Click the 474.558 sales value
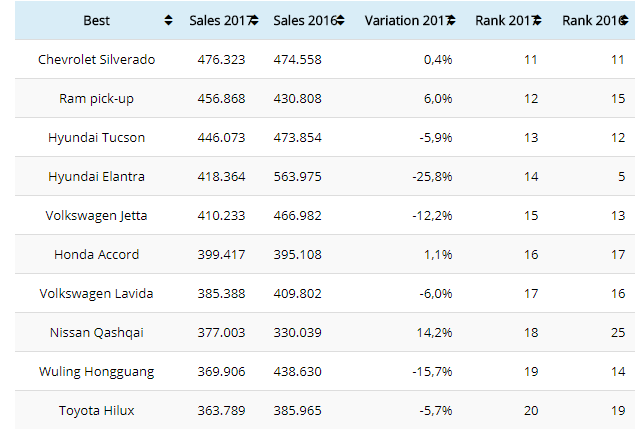 298,60
